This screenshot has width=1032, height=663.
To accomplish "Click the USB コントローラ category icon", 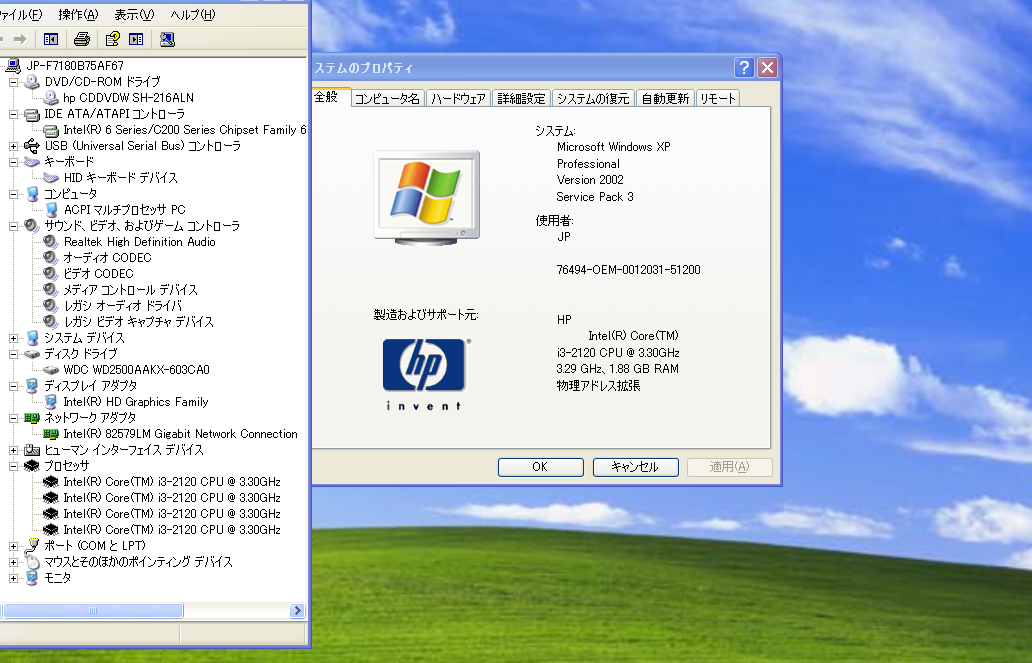I will (x=32, y=146).
